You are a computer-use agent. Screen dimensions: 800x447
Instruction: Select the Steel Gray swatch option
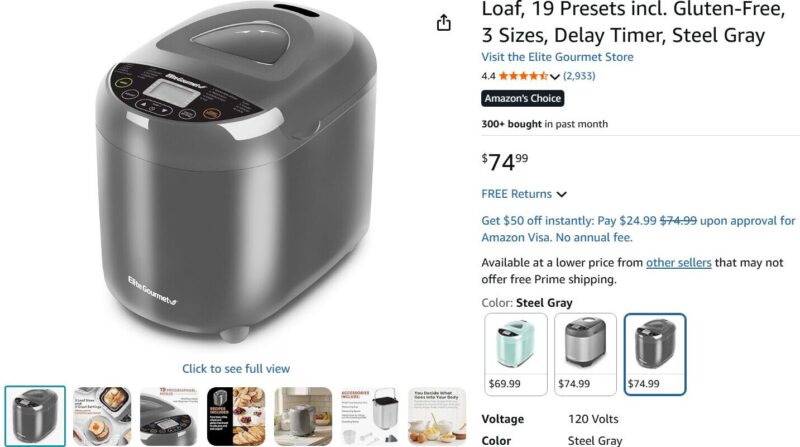tap(655, 354)
